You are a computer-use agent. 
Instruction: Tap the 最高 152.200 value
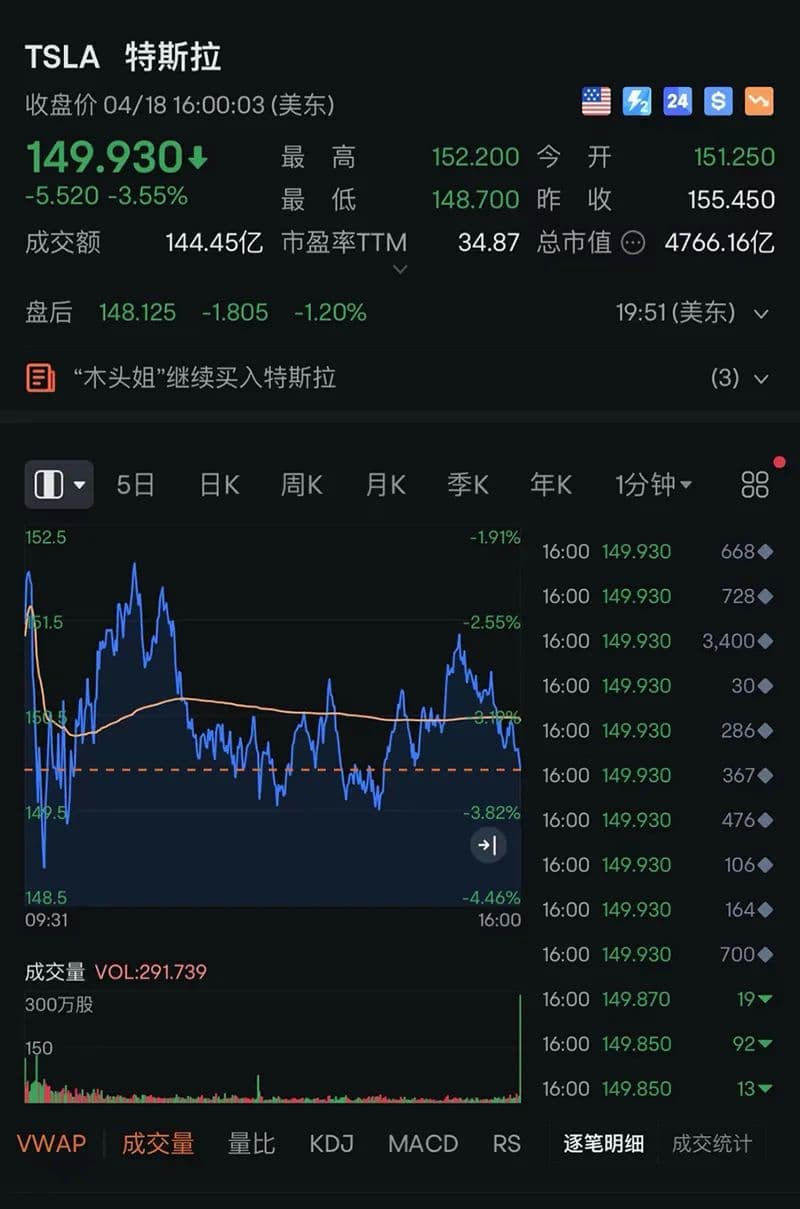475,157
